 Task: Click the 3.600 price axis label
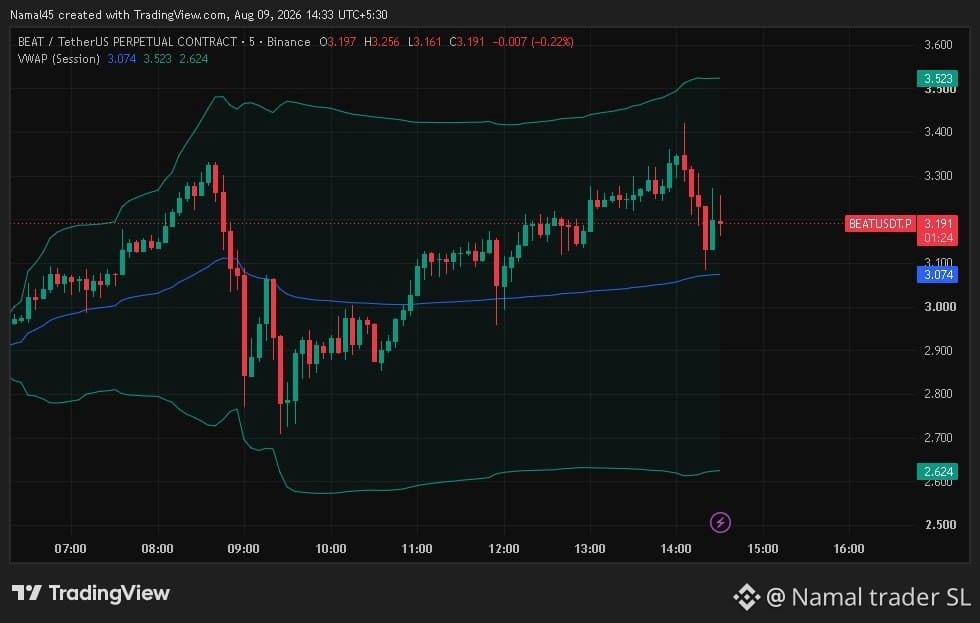(938, 44)
